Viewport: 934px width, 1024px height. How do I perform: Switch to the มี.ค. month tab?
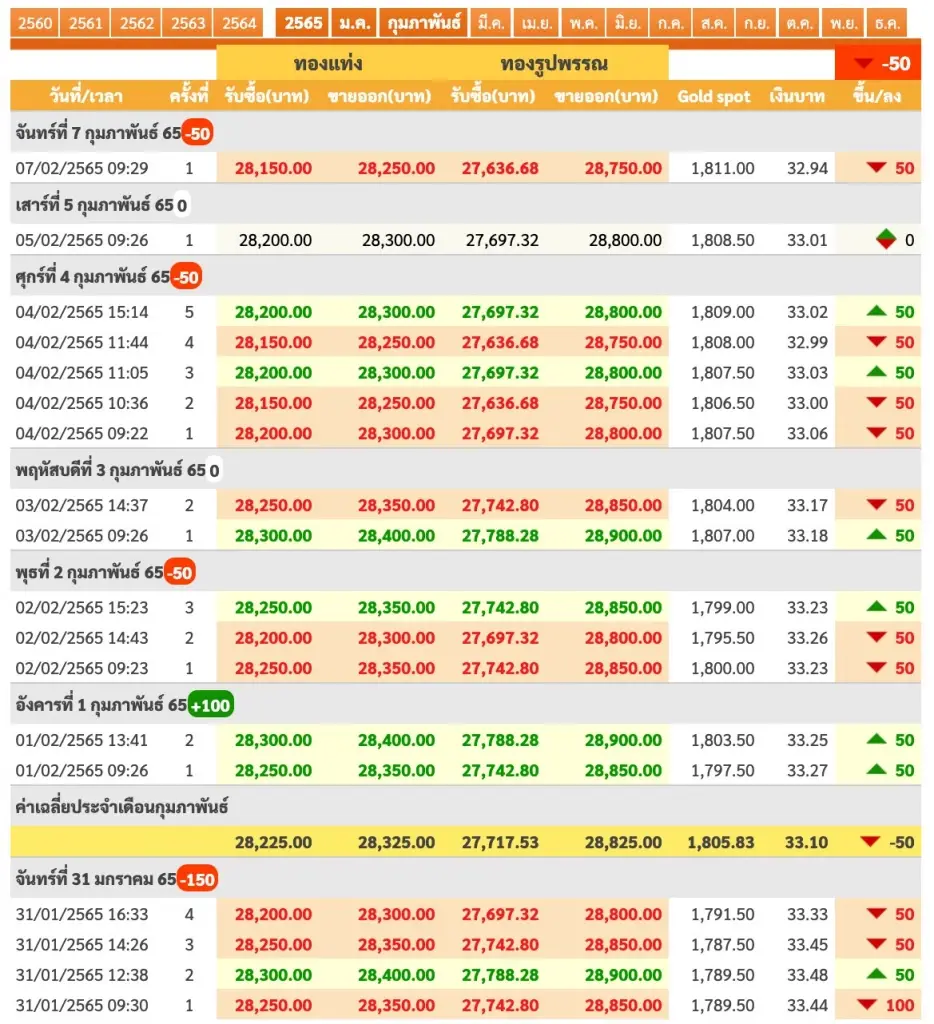pyautogui.click(x=491, y=24)
